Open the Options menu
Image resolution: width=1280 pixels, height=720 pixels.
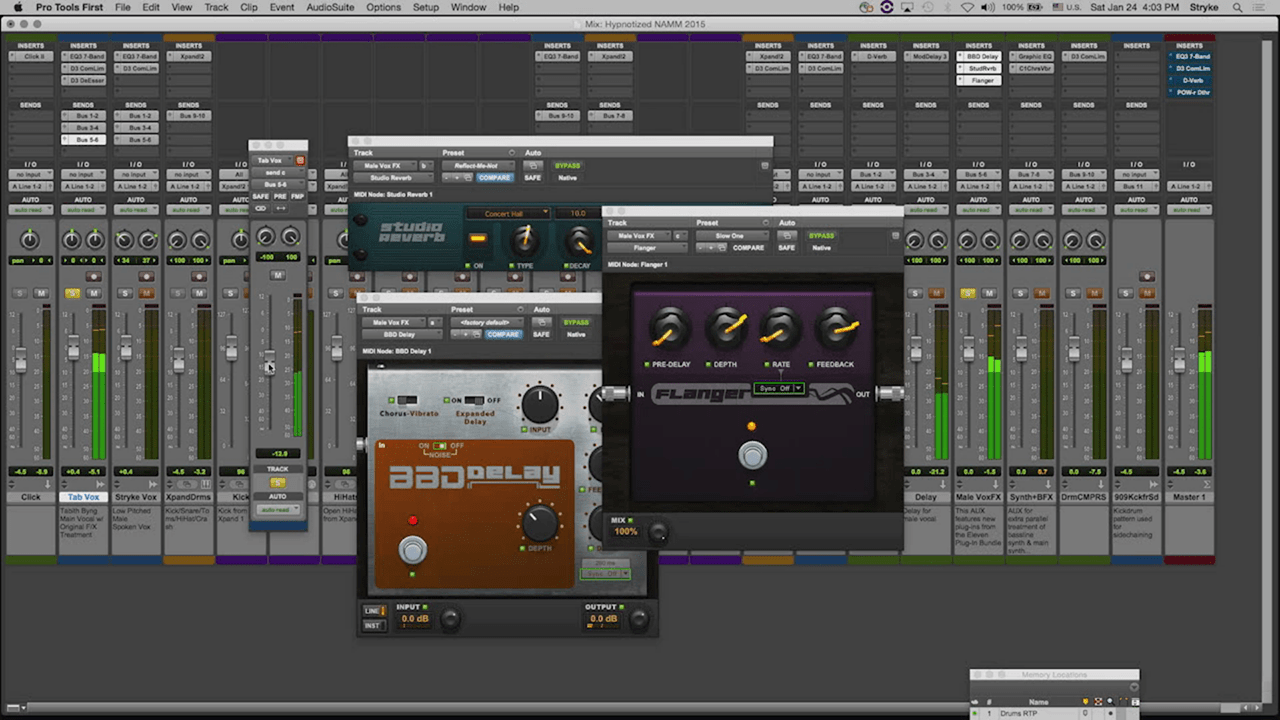coord(383,7)
